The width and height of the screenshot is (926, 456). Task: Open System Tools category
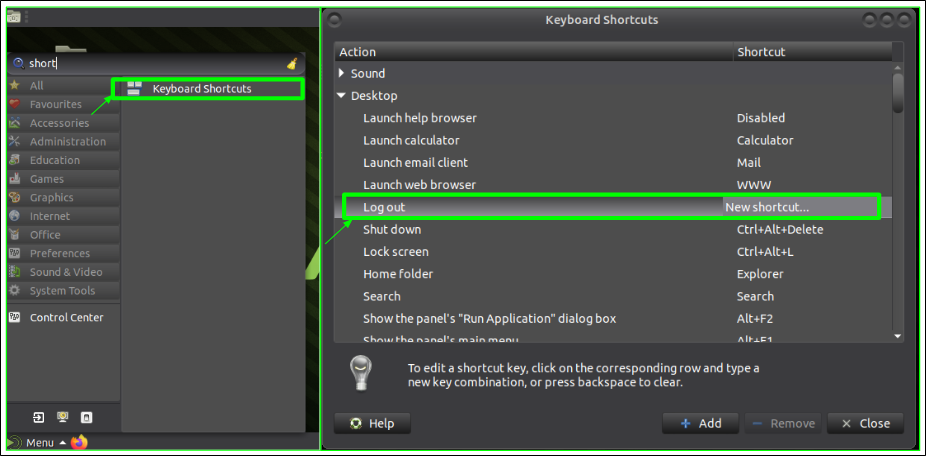[x=62, y=291]
